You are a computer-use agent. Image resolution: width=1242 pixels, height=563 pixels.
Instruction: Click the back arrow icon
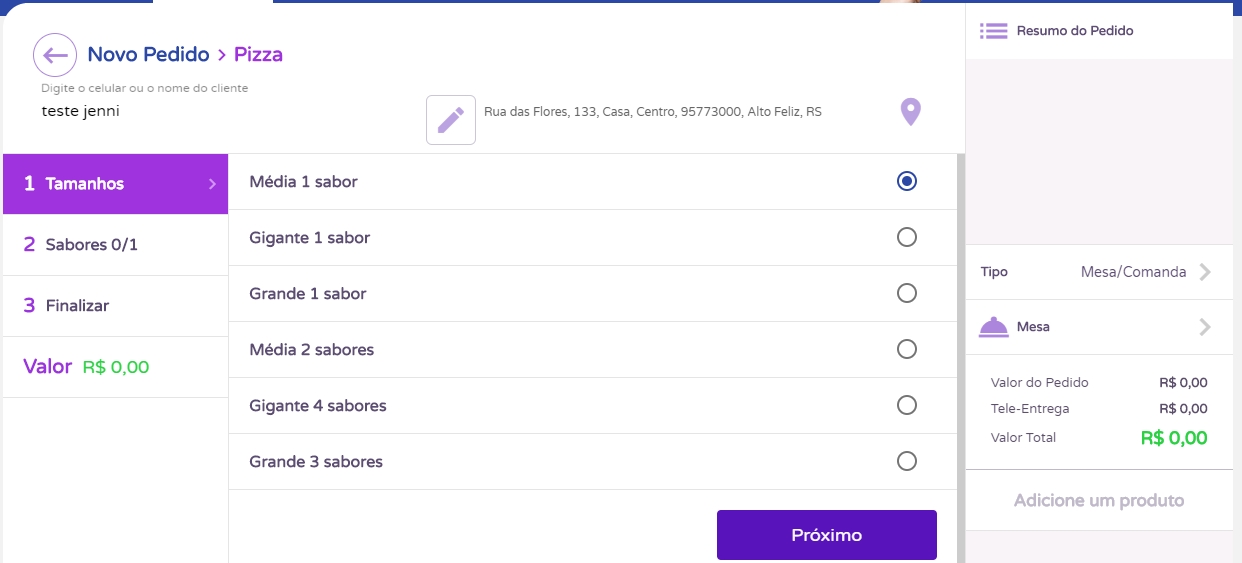55,55
